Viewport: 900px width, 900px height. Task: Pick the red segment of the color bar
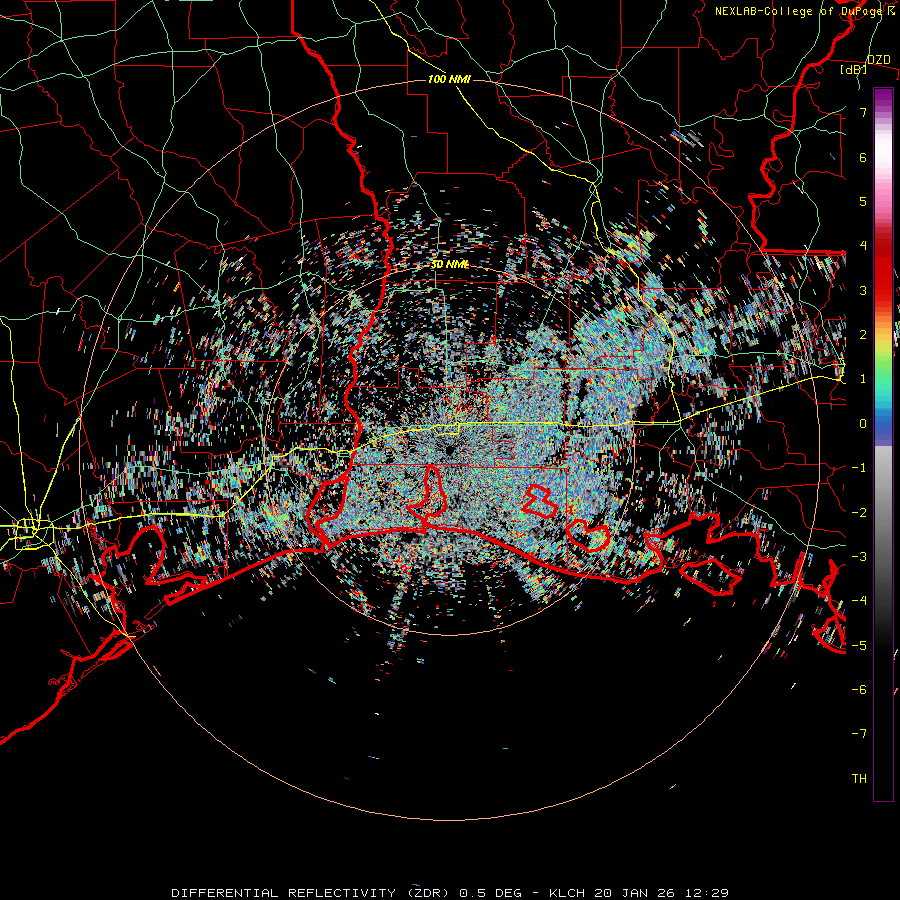[883, 270]
